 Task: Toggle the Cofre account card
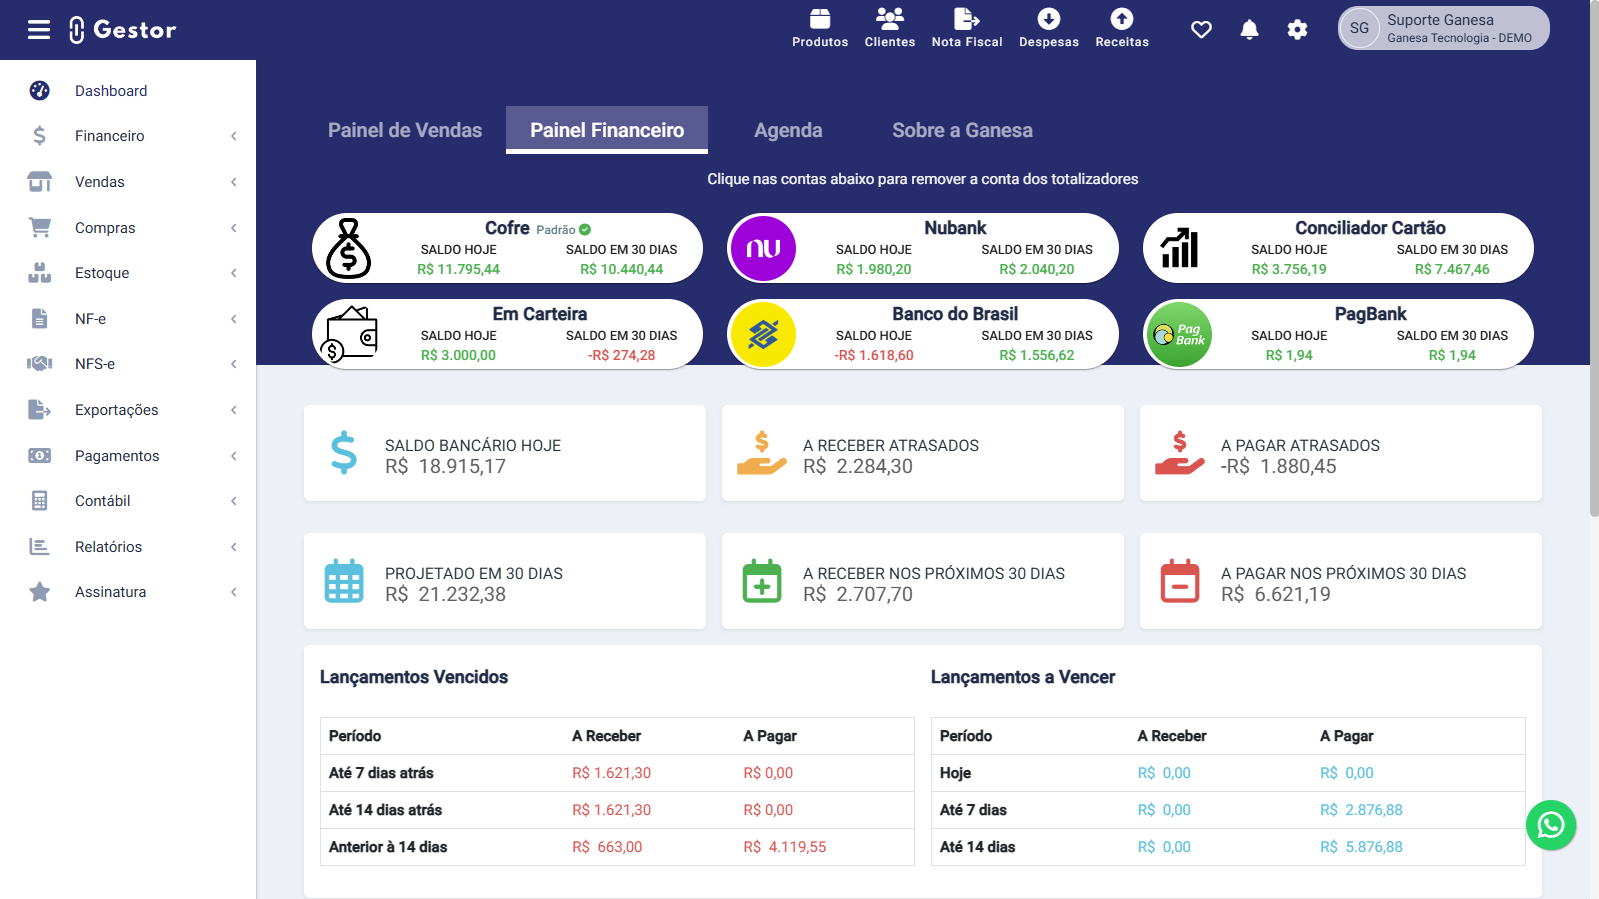pos(507,248)
